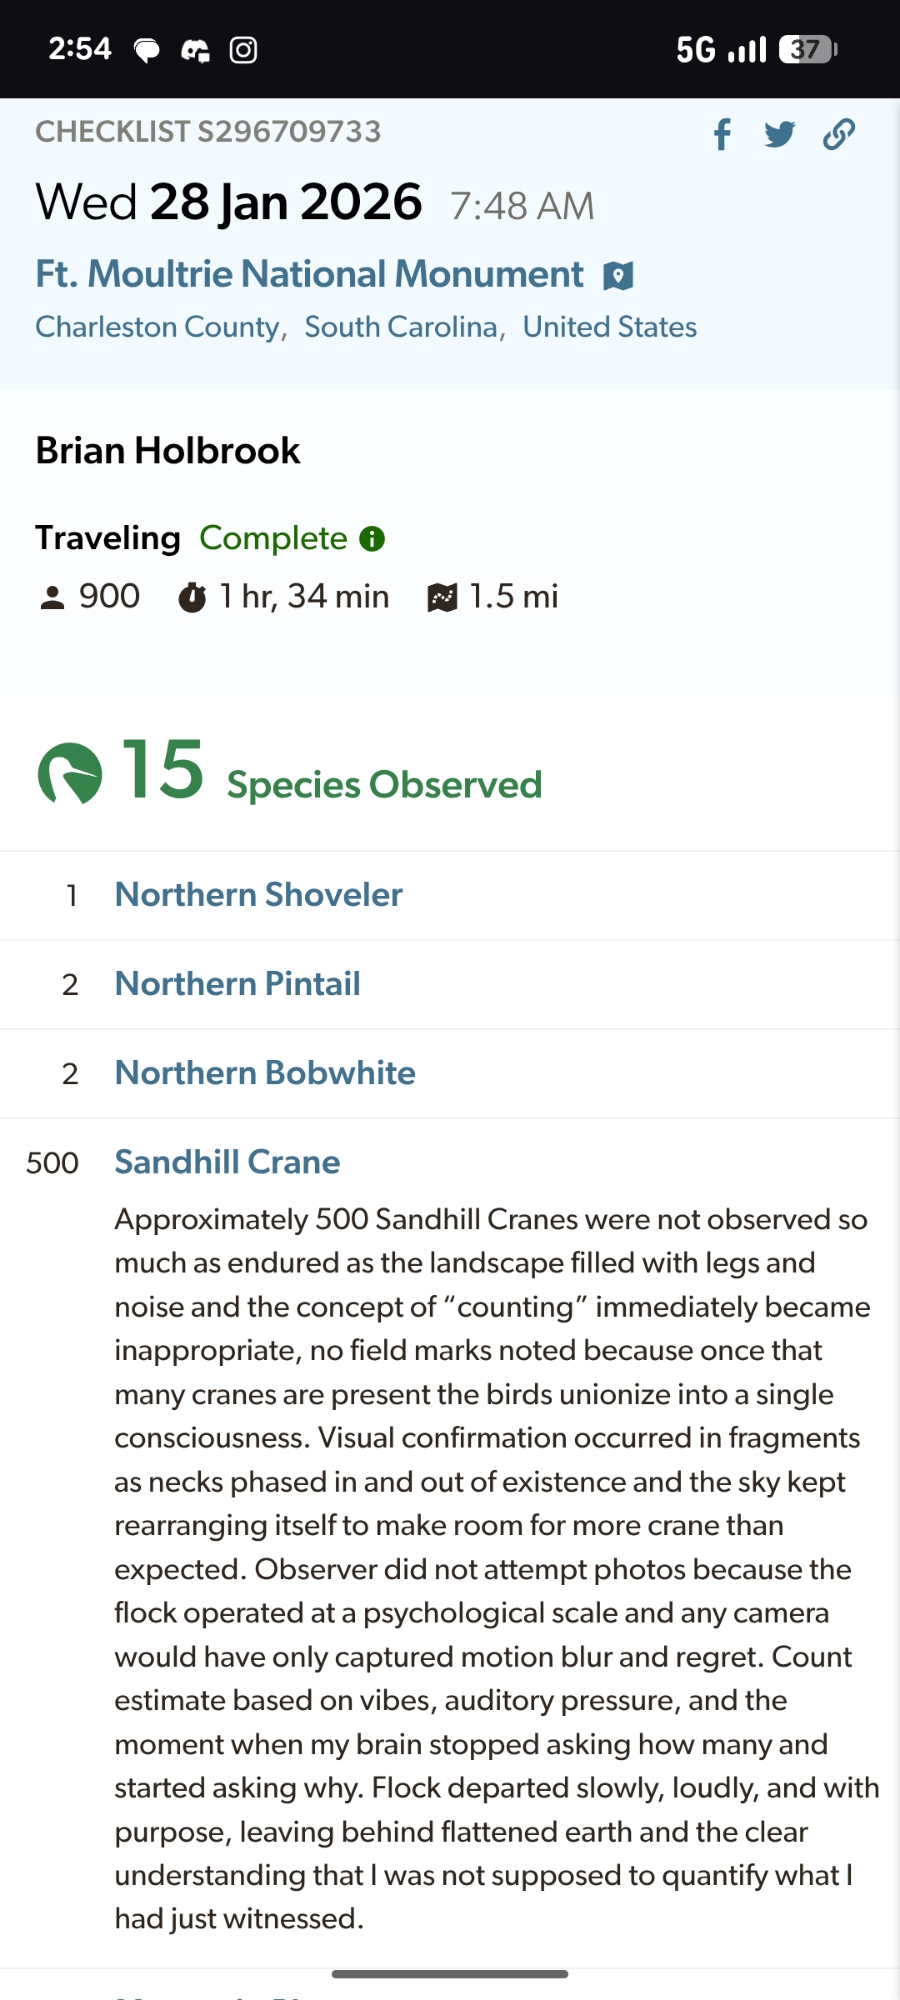The image size is (900, 2000).
Task: Share checklist on Twitter
Action: pos(779,134)
